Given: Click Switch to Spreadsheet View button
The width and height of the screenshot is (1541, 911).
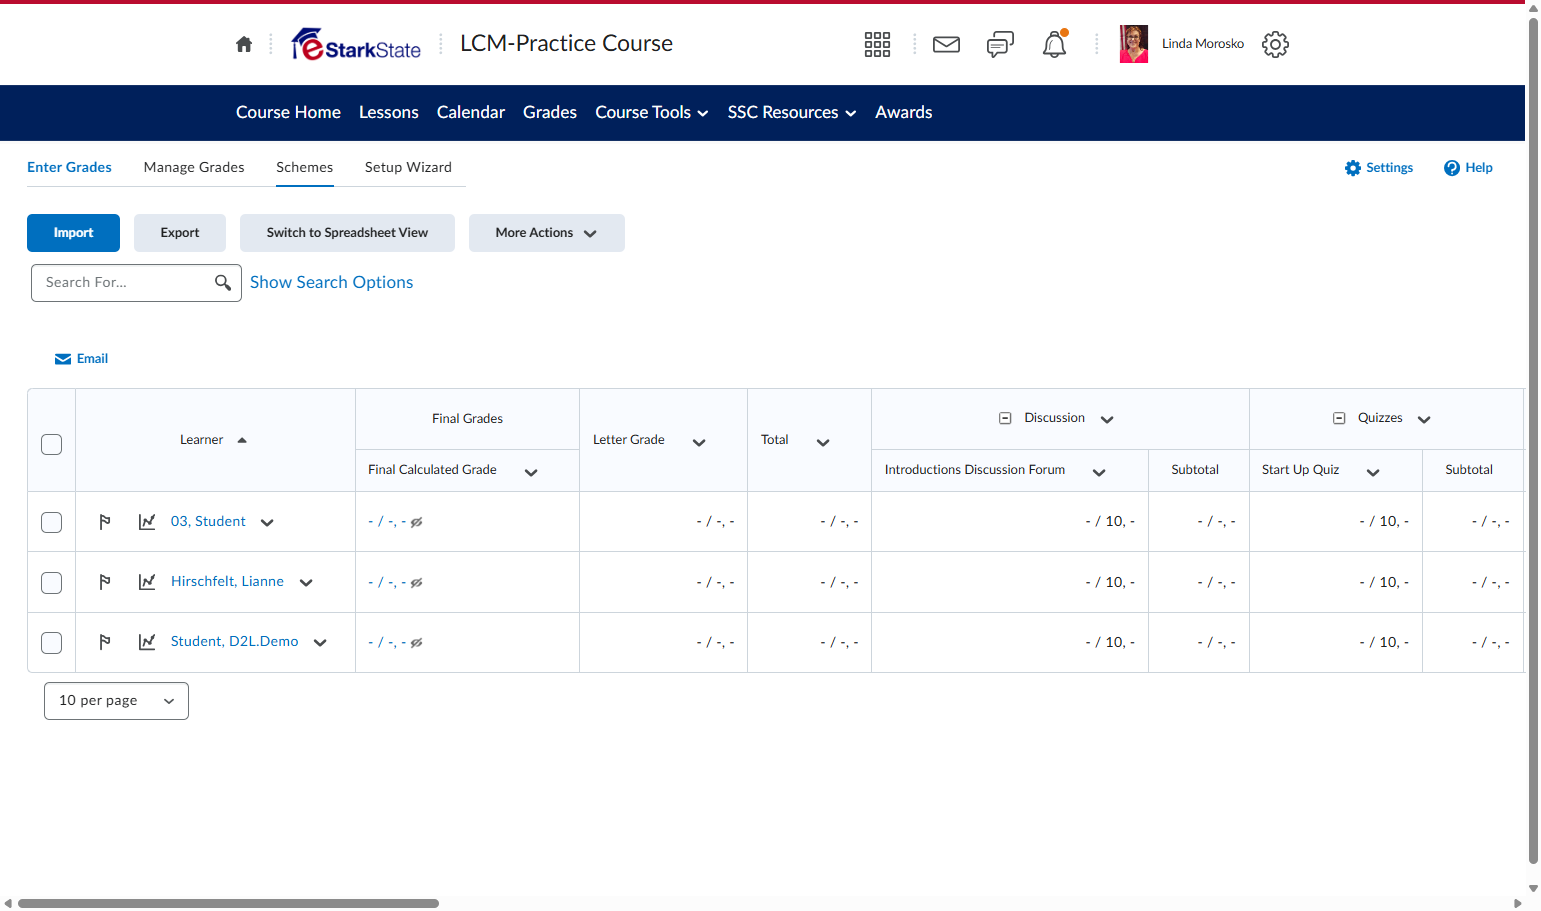Looking at the screenshot, I should coord(347,233).
